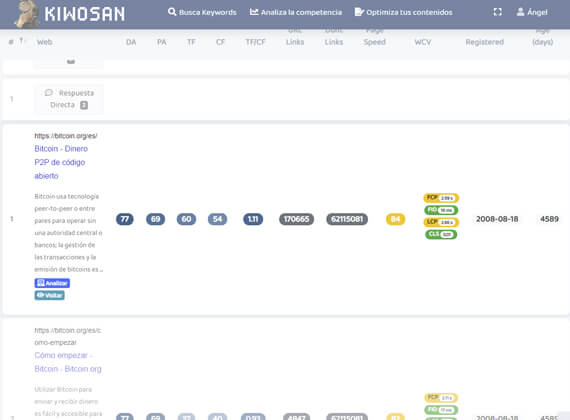The width and height of the screenshot is (570, 420).
Task: Open Cómo empezar - Bitcoin link
Action: pyautogui.click(x=68, y=362)
